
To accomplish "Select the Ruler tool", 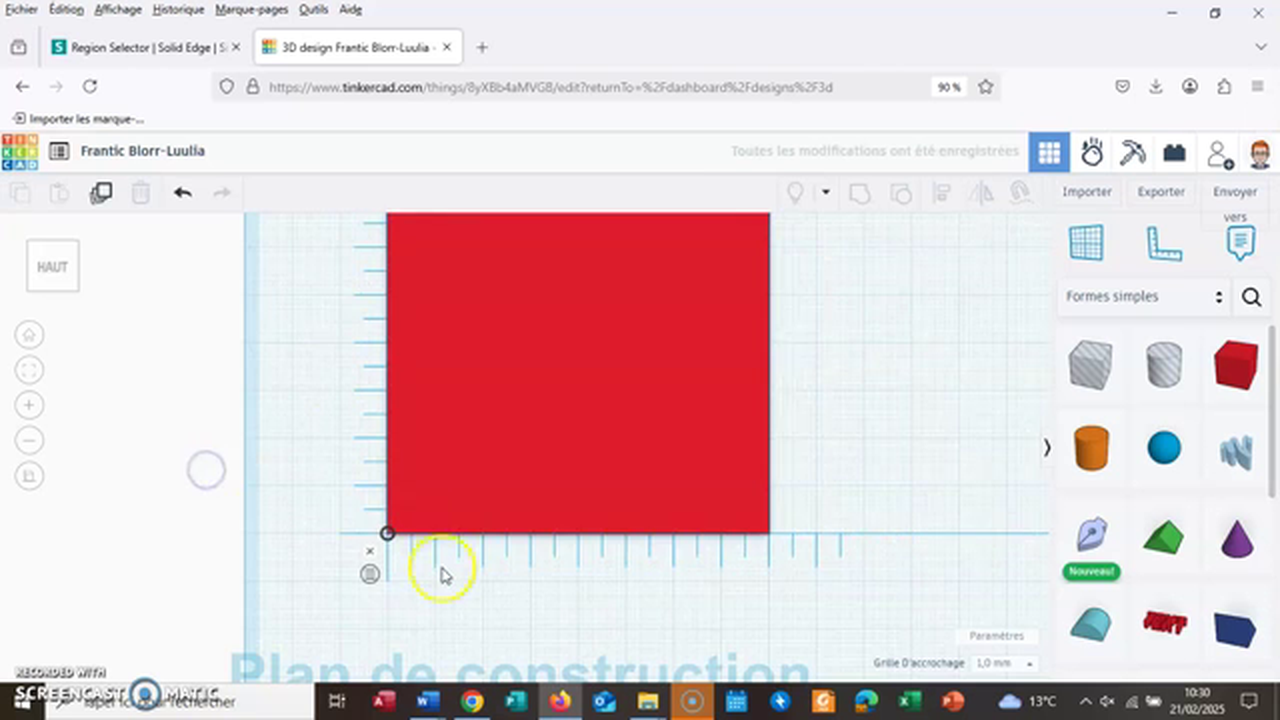I will click(1163, 242).
